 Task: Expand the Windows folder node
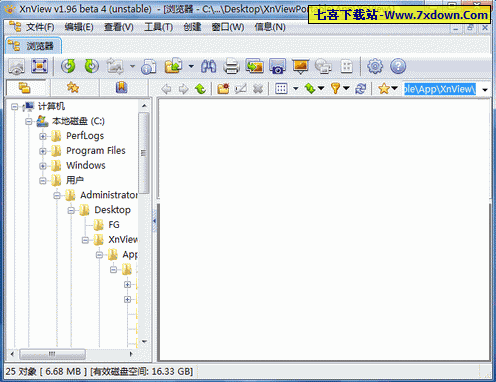43,166
